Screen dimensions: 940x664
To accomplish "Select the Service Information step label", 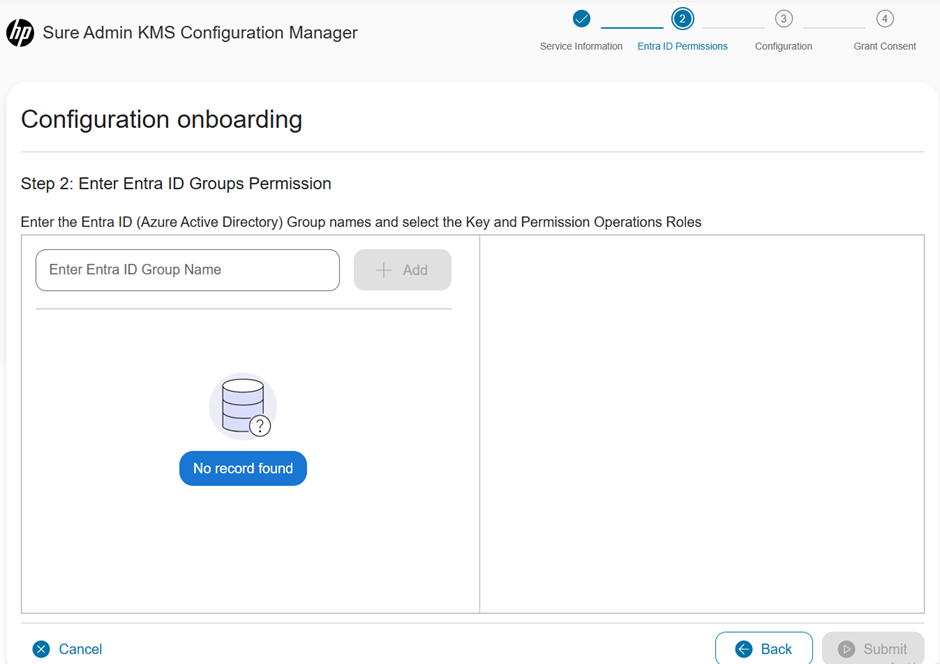I will 581,46.
